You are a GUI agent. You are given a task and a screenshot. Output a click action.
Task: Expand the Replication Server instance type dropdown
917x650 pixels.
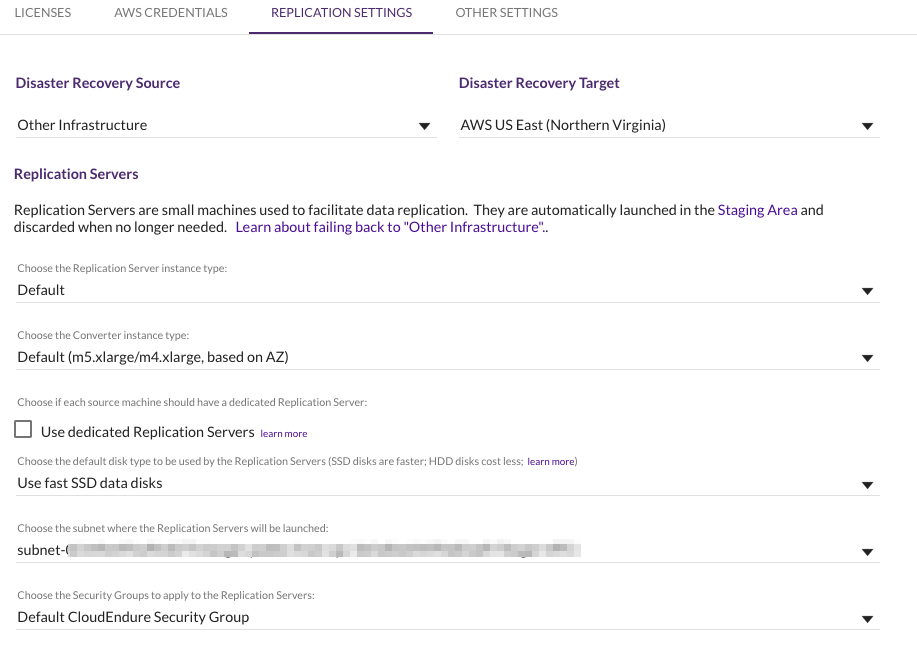coord(447,290)
